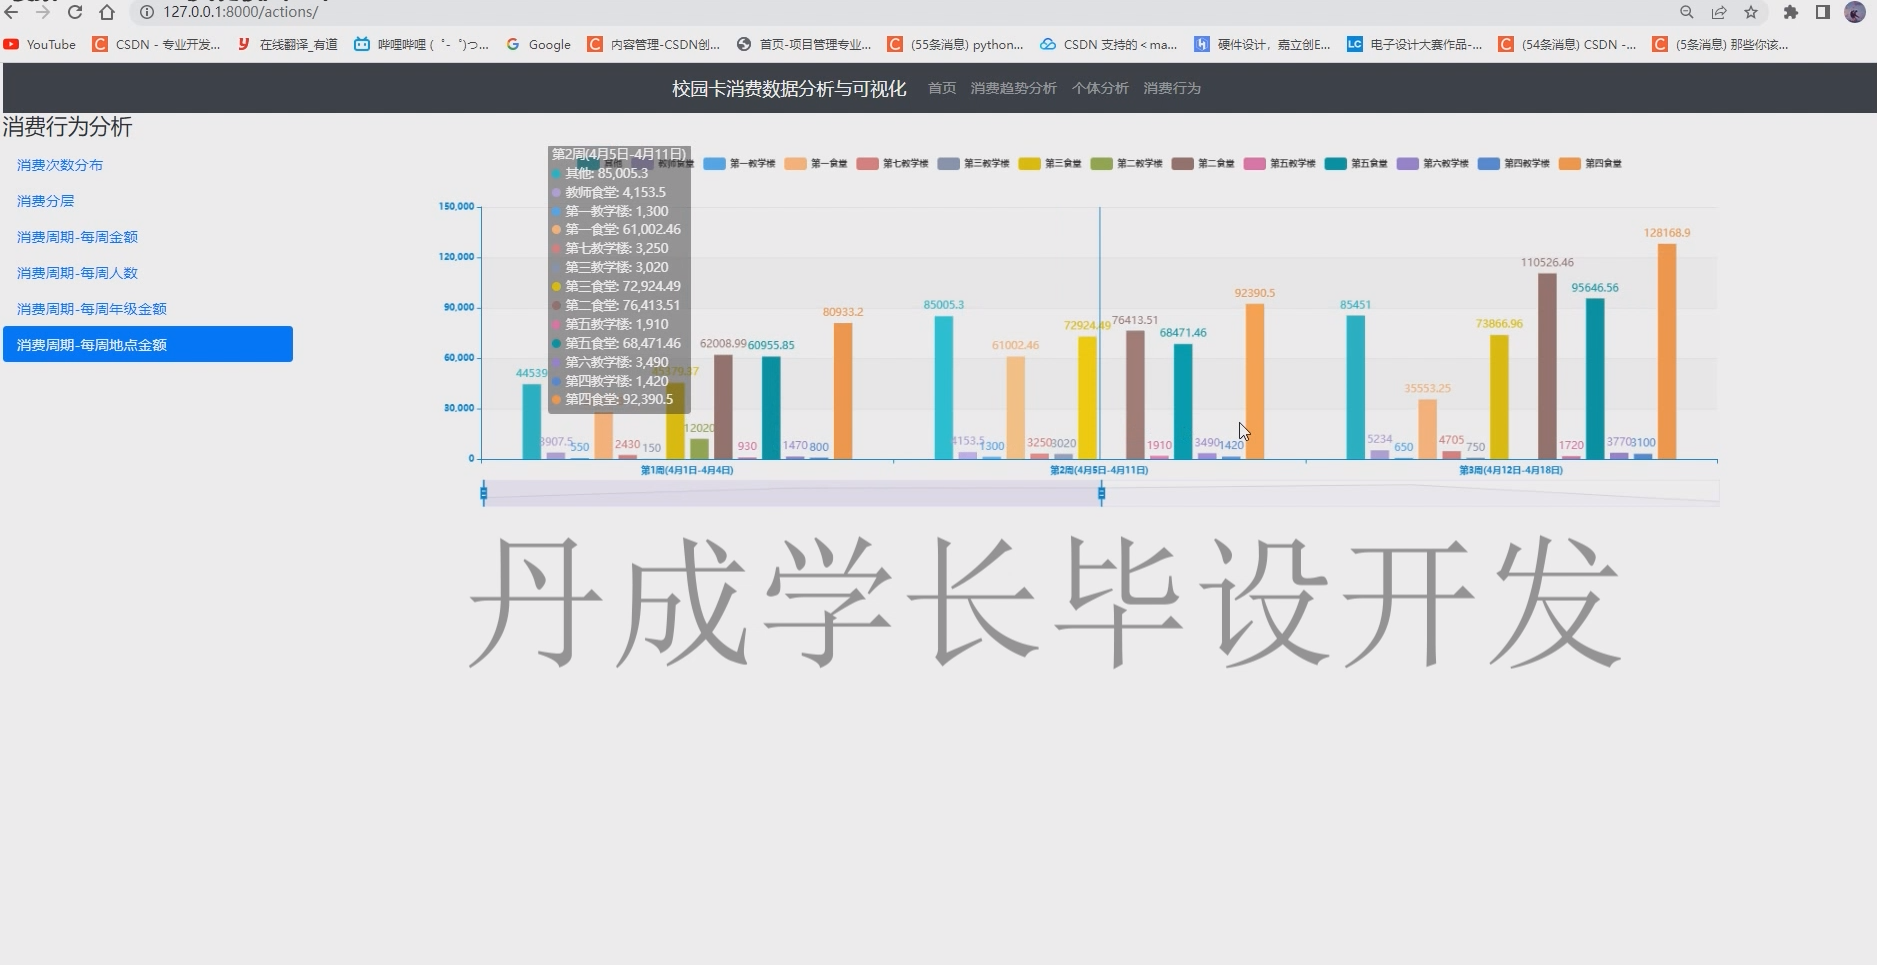Click the zoom search icon in address bar

coord(1686,12)
